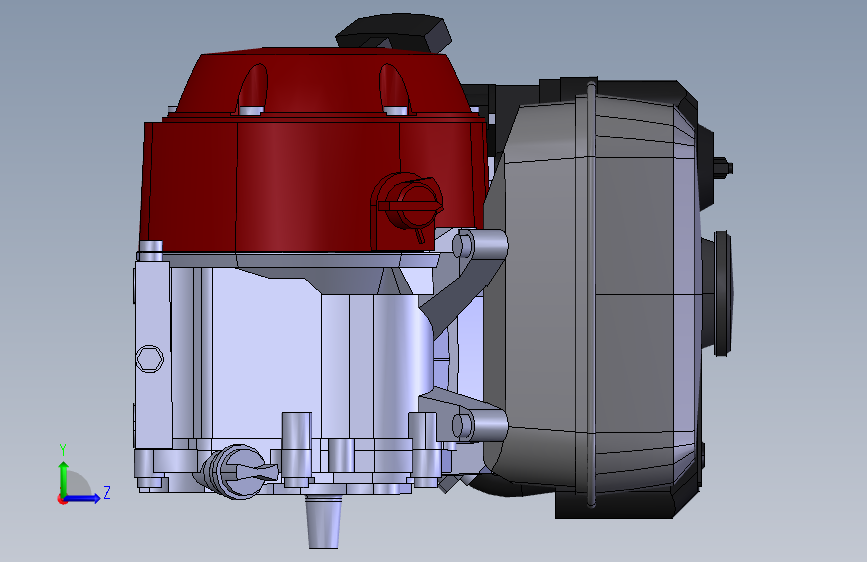Select the small black bolt at upper right

(723, 167)
